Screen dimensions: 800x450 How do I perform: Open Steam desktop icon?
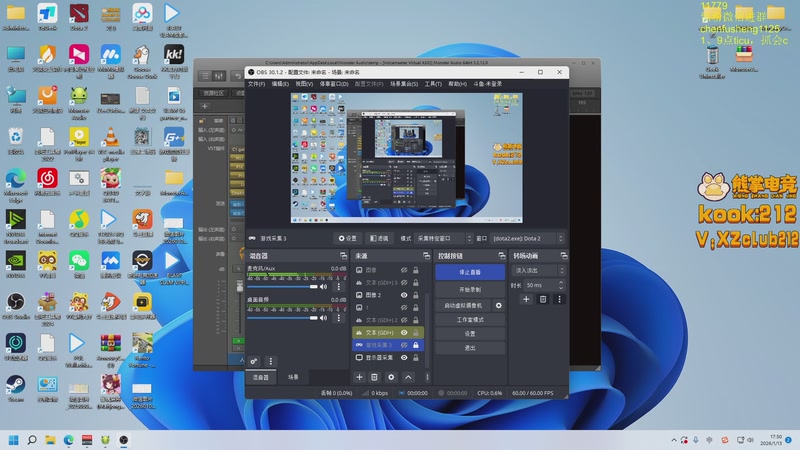click(16, 388)
